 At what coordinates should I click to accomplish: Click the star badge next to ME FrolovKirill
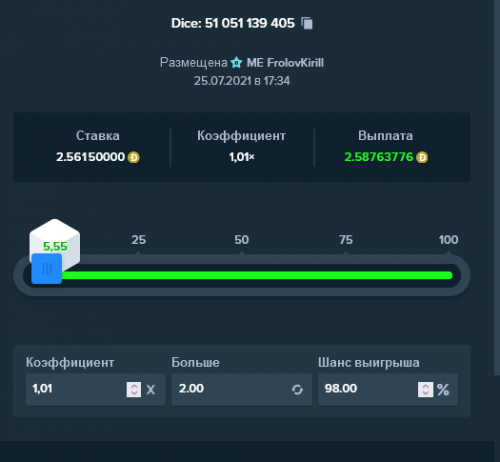click(237, 62)
